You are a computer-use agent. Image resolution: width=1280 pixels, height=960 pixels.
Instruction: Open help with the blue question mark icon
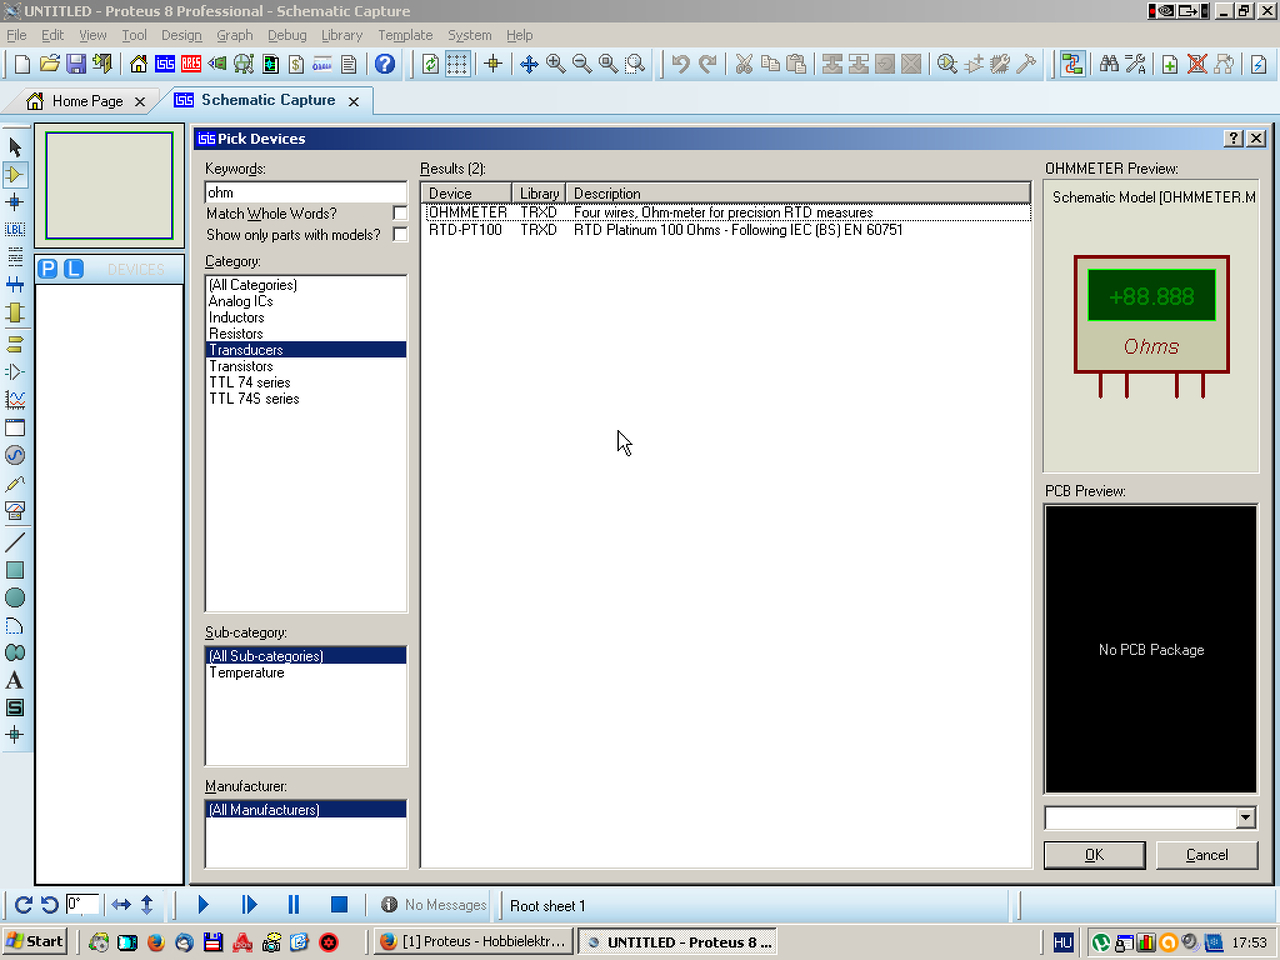tap(385, 64)
